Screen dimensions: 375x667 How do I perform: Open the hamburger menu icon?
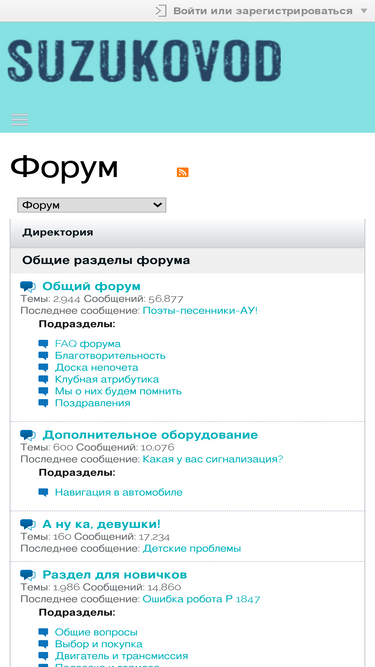(x=20, y=120)
